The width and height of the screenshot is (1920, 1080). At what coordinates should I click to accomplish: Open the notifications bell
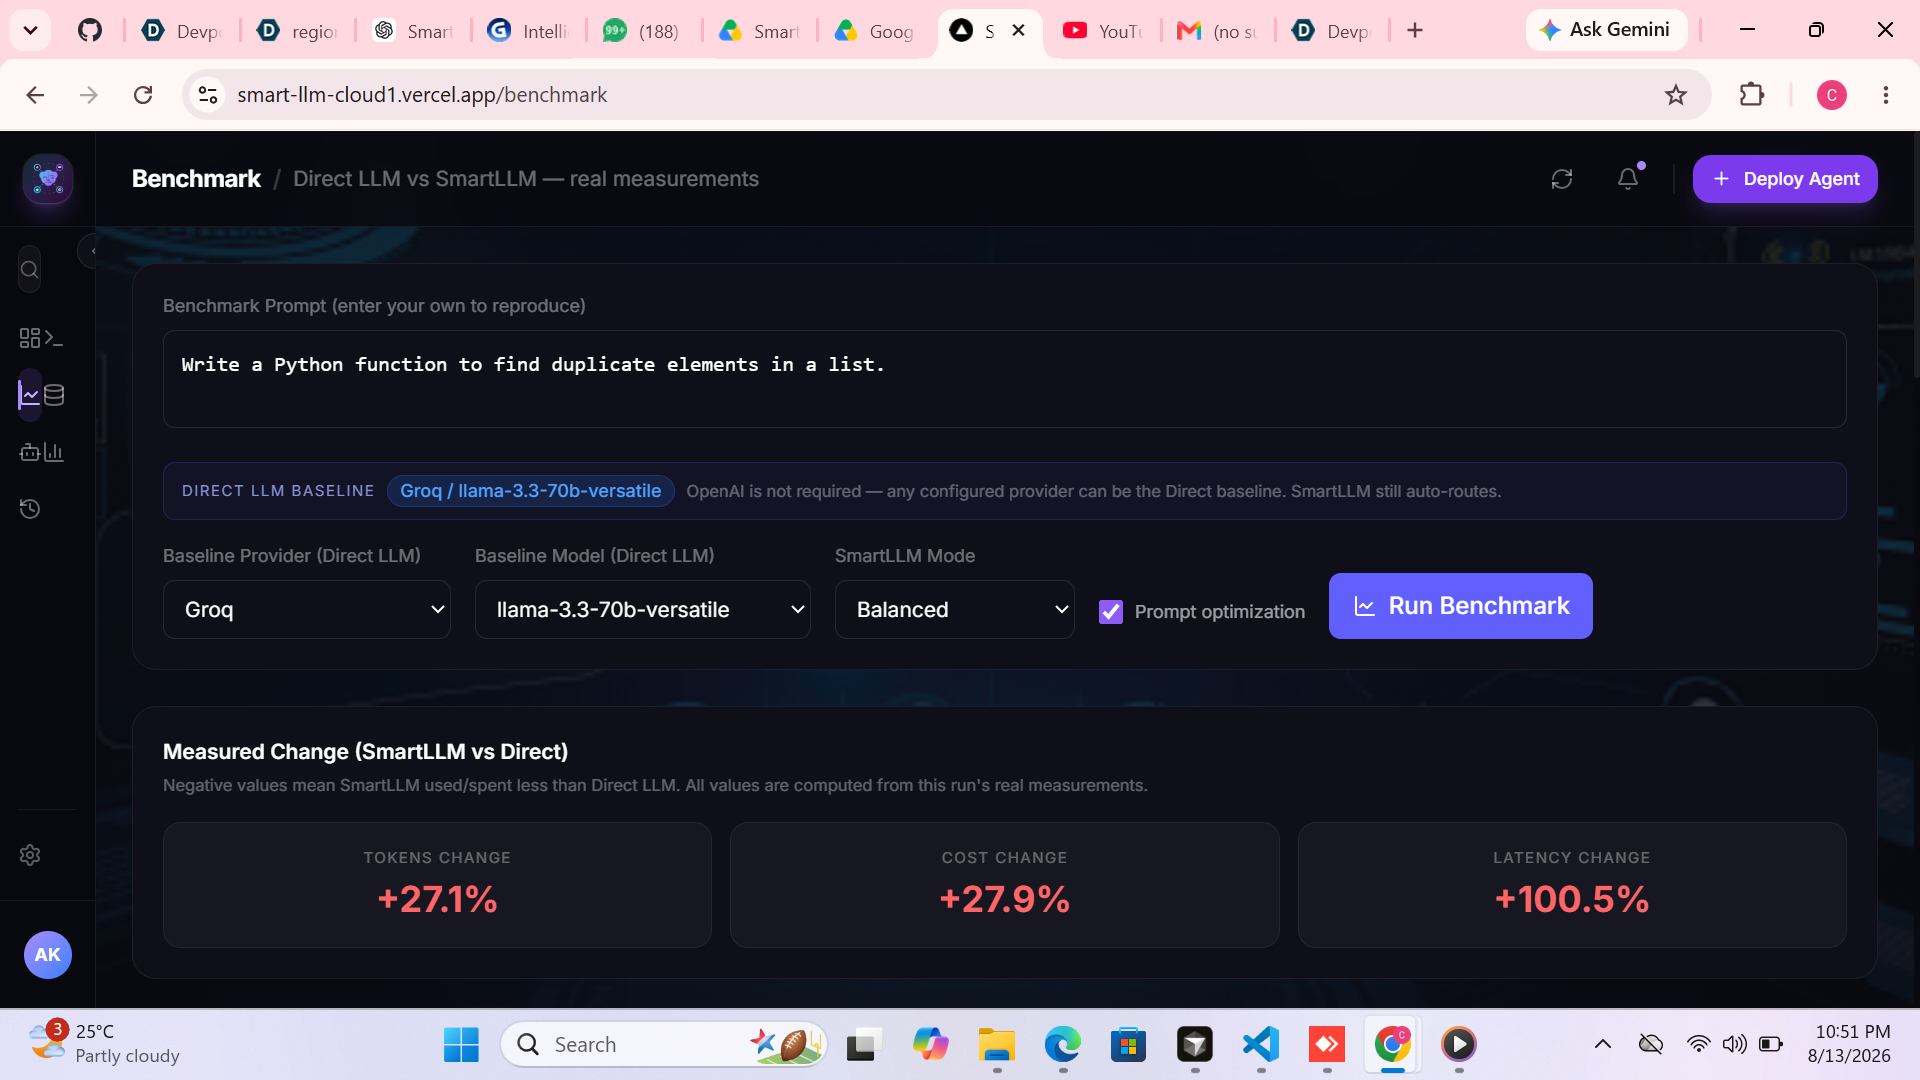(x=1628, y=179)
